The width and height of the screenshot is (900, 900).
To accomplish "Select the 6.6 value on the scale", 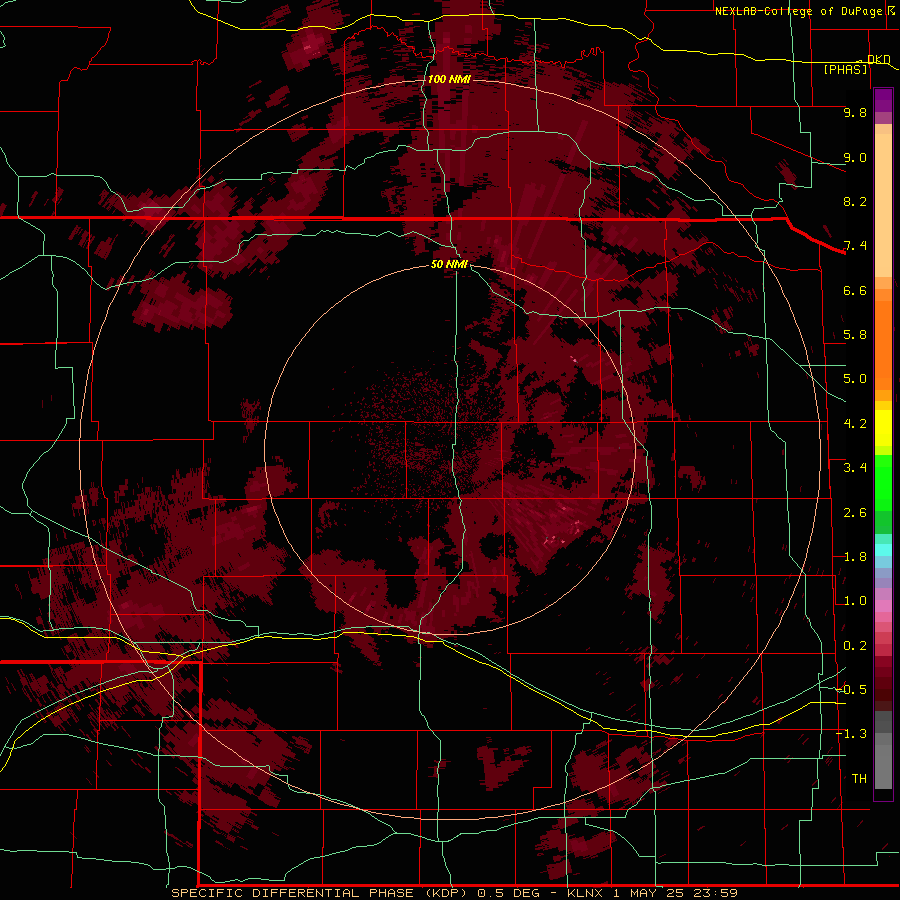I will pos(855,290).
